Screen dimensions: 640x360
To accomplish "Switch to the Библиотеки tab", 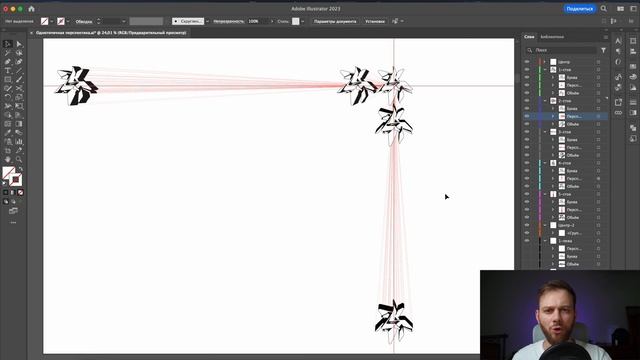I will [552, 37].
